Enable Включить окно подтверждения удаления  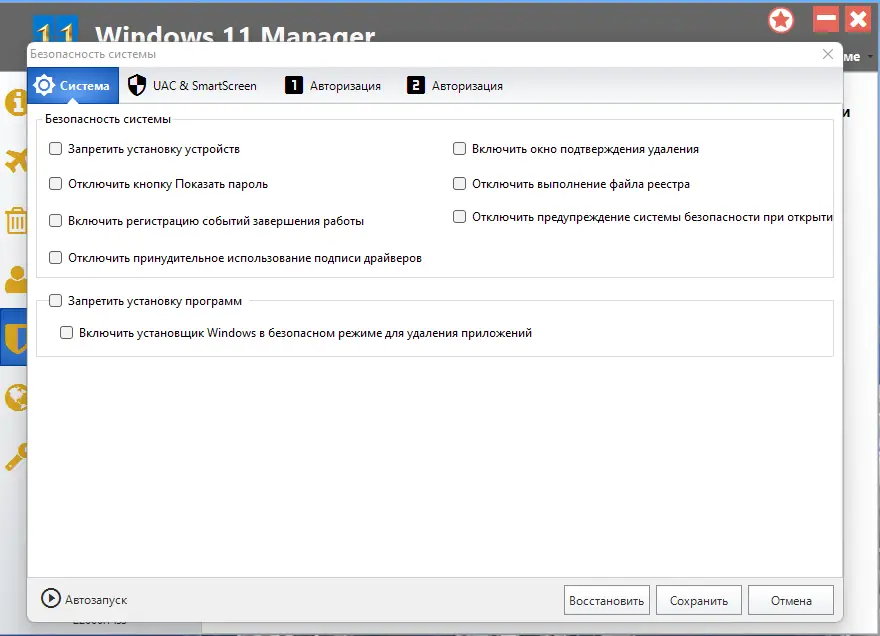point(460,149)
